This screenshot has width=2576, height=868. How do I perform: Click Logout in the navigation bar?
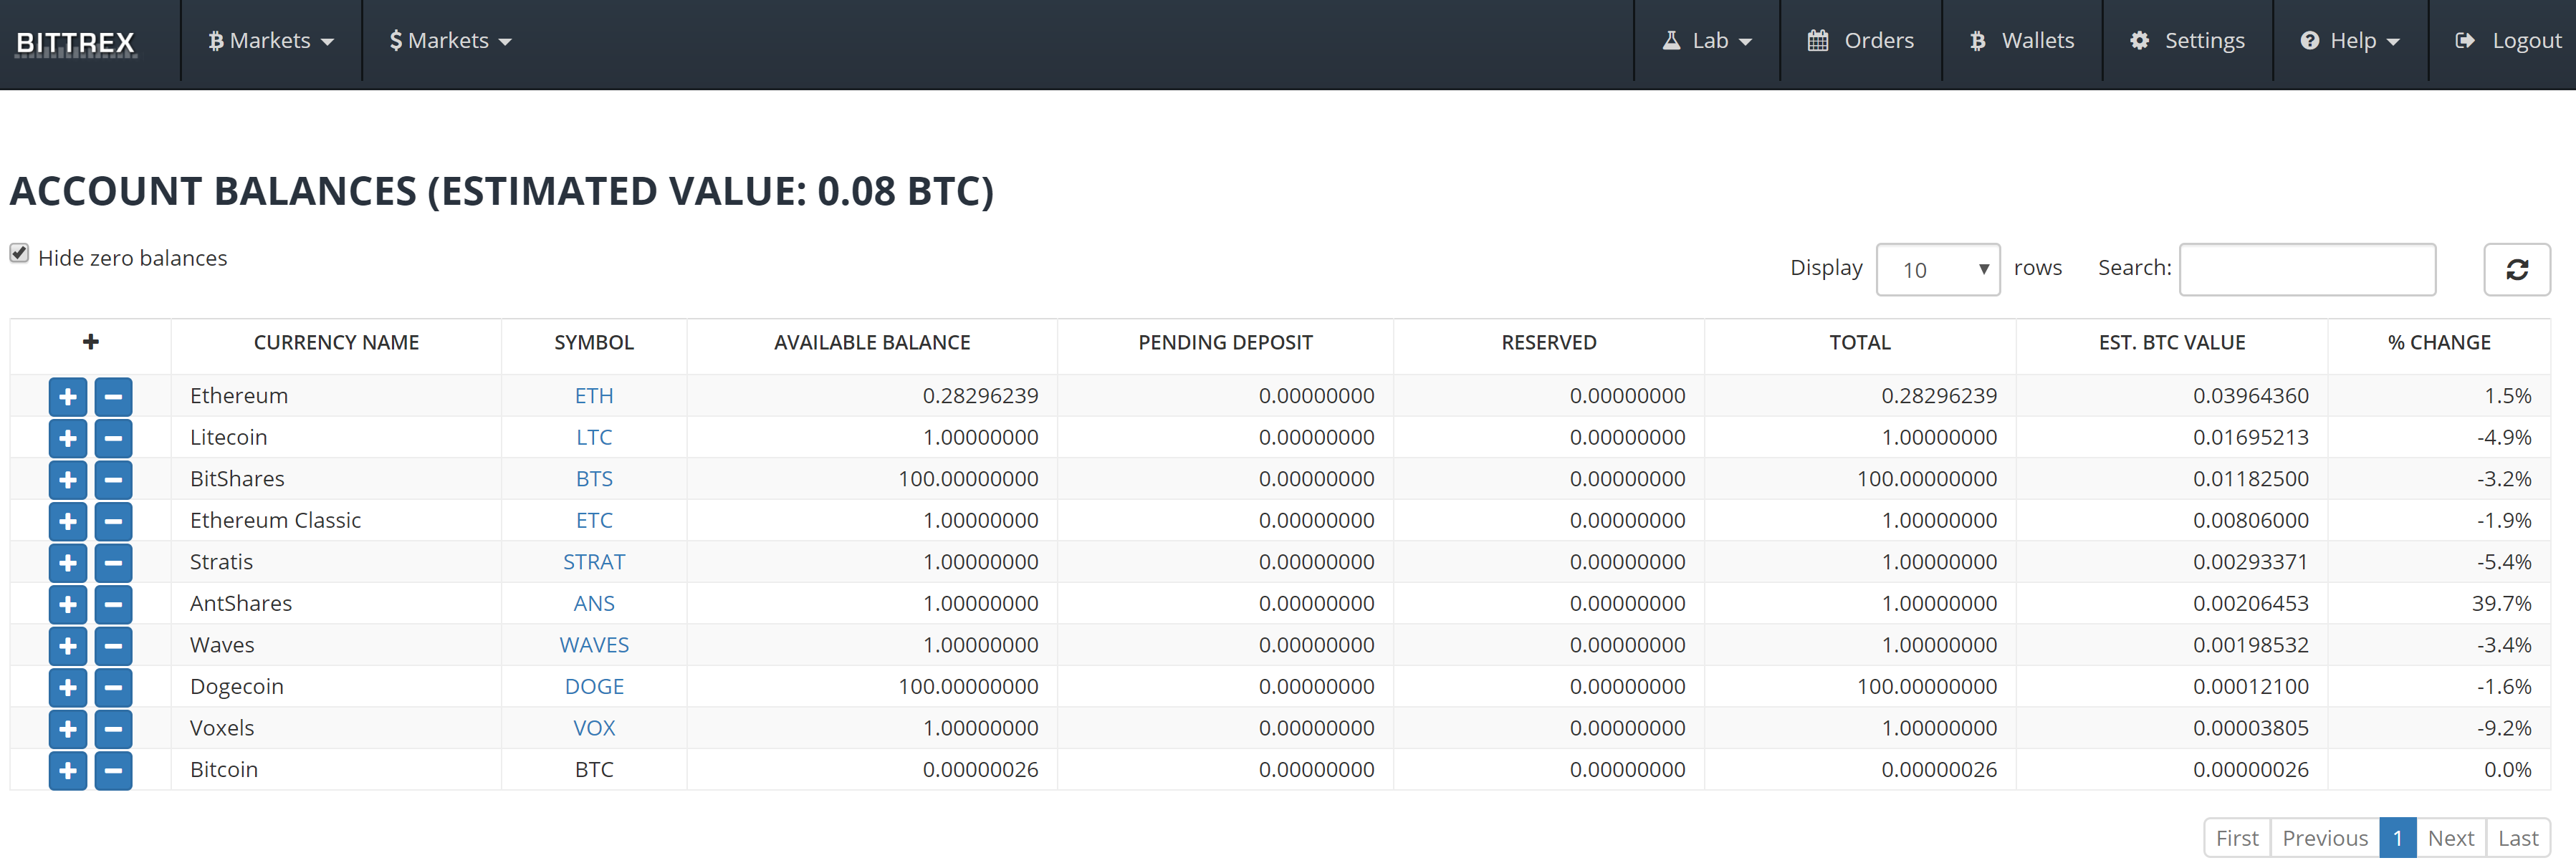(2508, 41)
